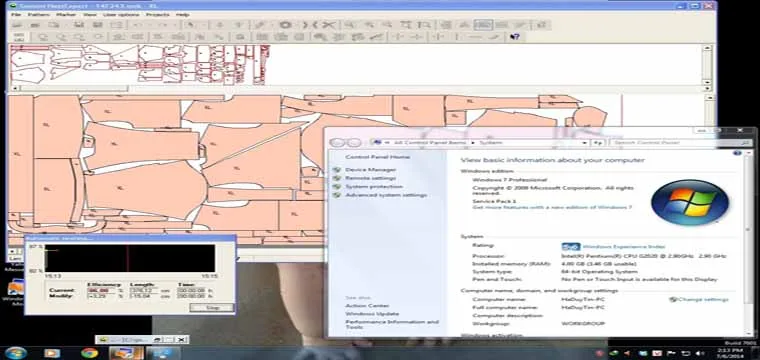This screenshot has width=760, height=360.
Task: Open the Pattern menu
Action: pyautogui.click(x=39, y=15)
